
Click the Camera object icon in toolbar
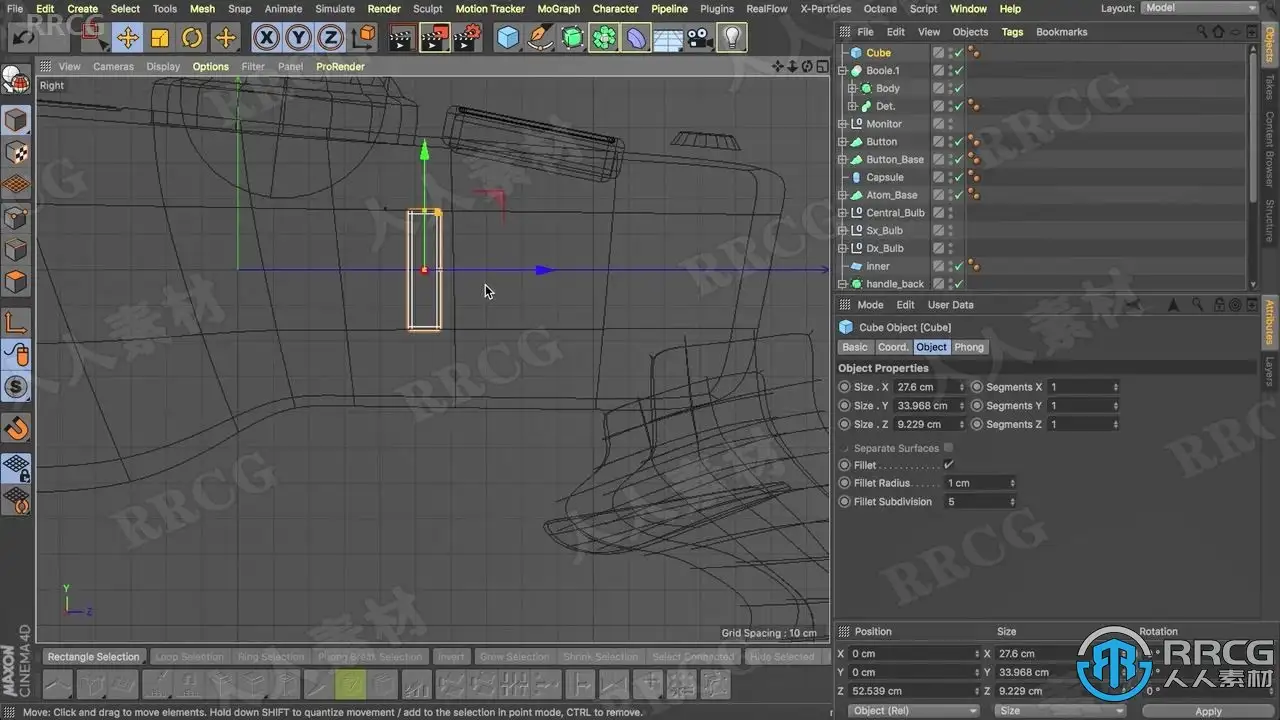coord(700,38)
